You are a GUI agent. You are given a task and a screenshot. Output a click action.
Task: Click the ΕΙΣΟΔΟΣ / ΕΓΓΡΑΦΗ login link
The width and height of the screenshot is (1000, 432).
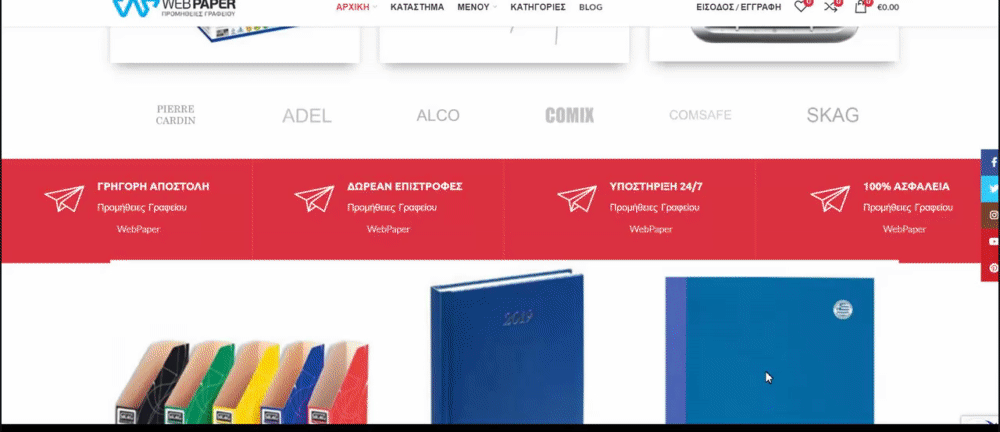coord(739,7)
